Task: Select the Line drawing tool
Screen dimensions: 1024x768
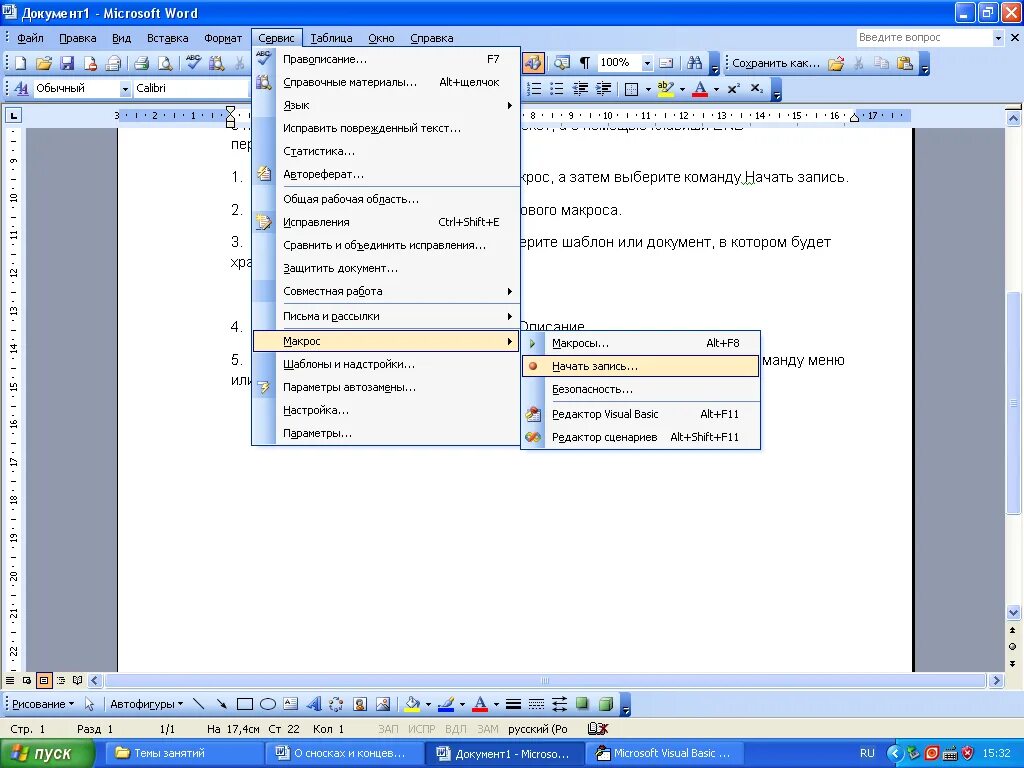Action: (x=199, y=704)
